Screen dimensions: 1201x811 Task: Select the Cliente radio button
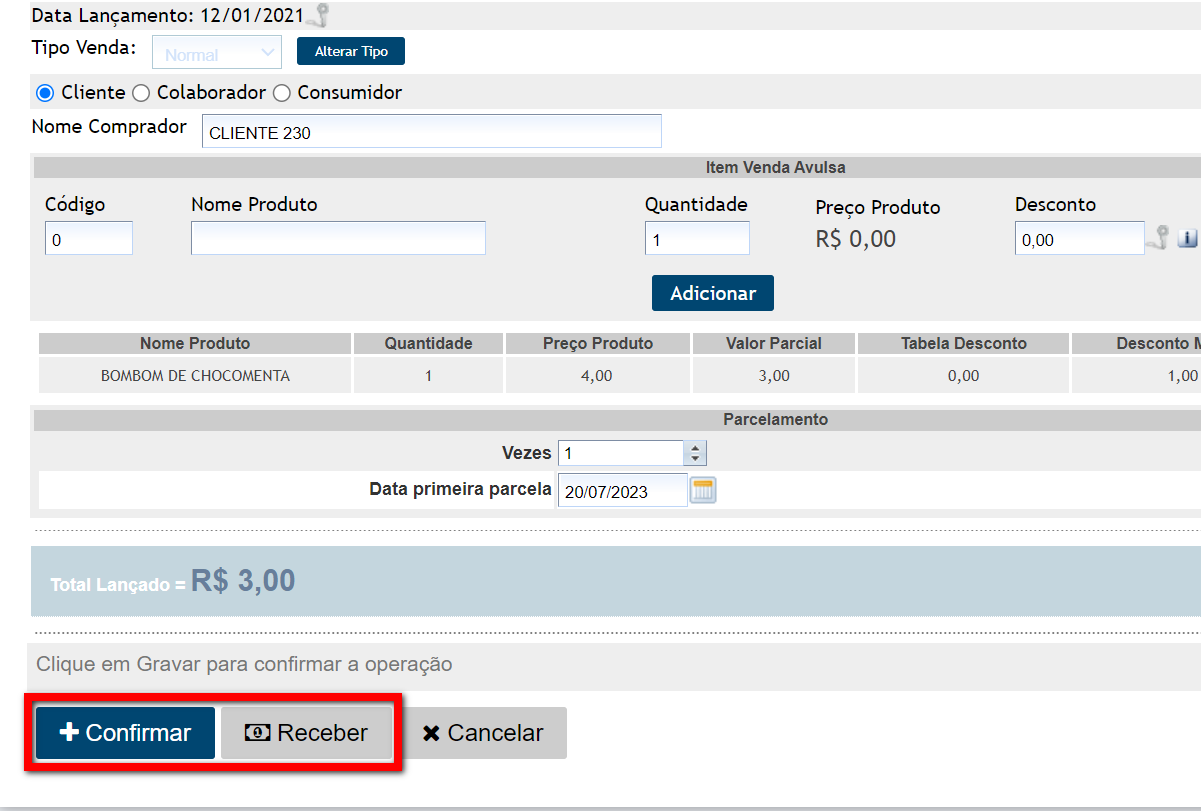pos(44,93)
